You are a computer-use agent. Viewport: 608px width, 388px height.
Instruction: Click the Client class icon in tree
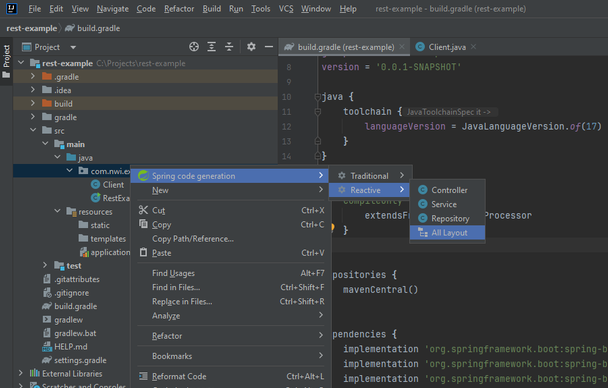tap(95, 185)
